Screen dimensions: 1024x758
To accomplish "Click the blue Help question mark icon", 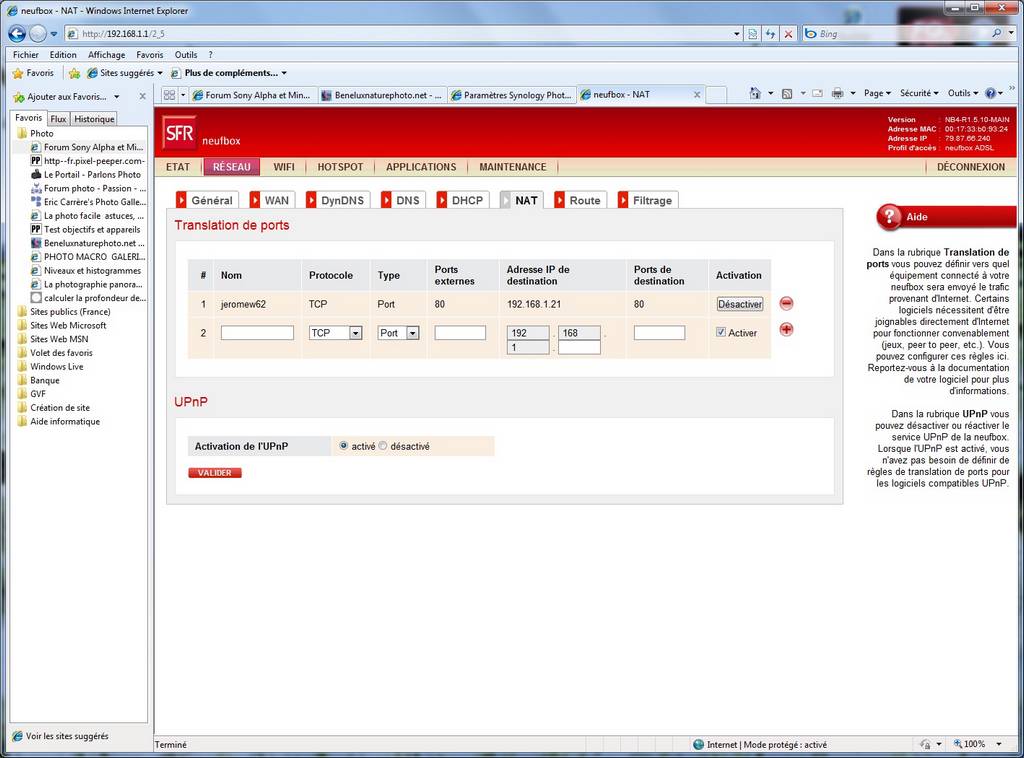I will pos(990,93).
